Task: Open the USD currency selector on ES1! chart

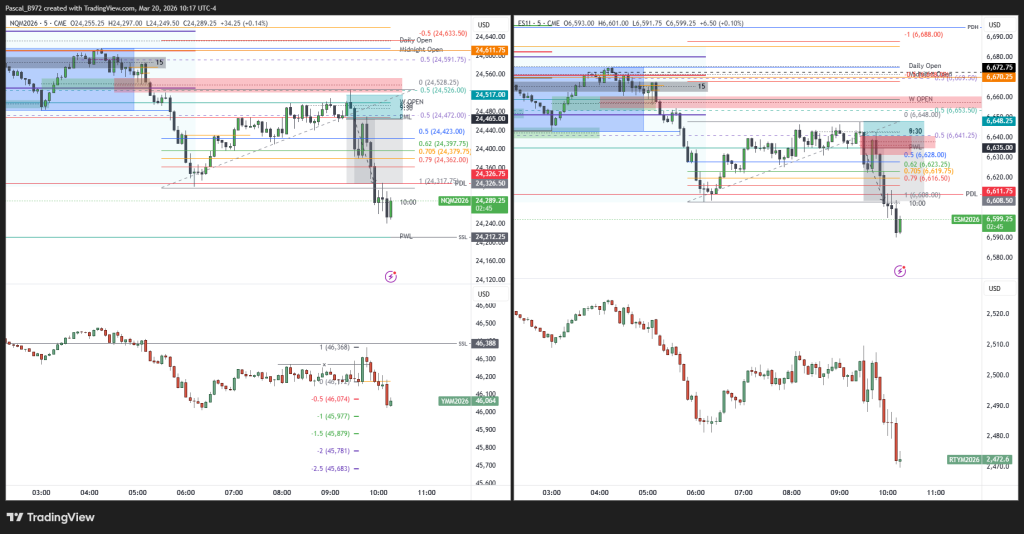Action: click(x=993, y=25)
